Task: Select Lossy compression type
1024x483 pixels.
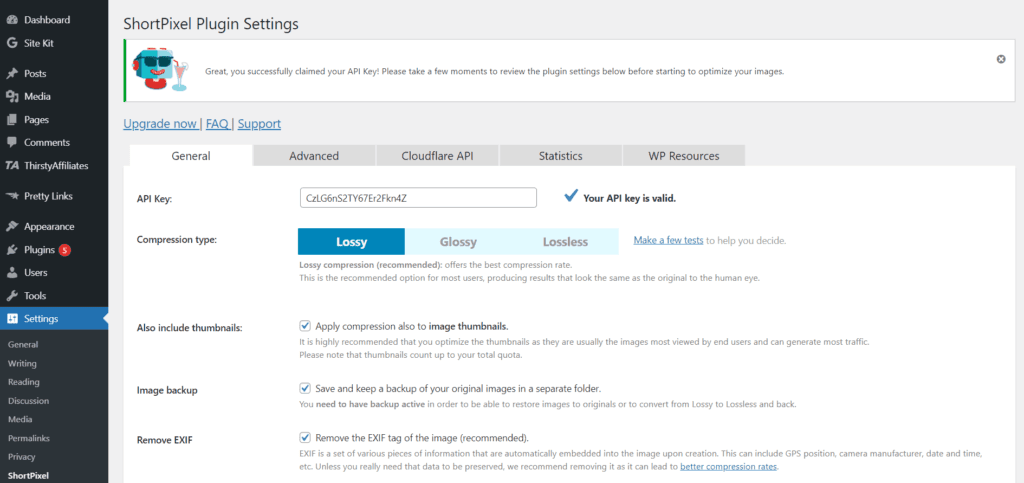Action: (351, 242)
